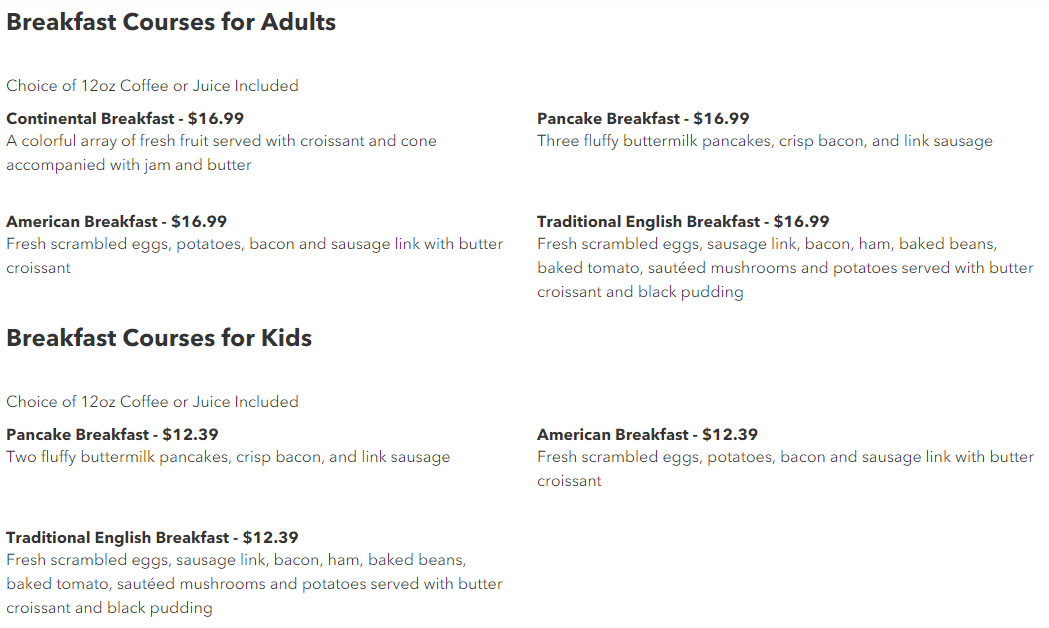
Task: Click the Breakfast Courses for Kids heading
Action: coord(159,338)
